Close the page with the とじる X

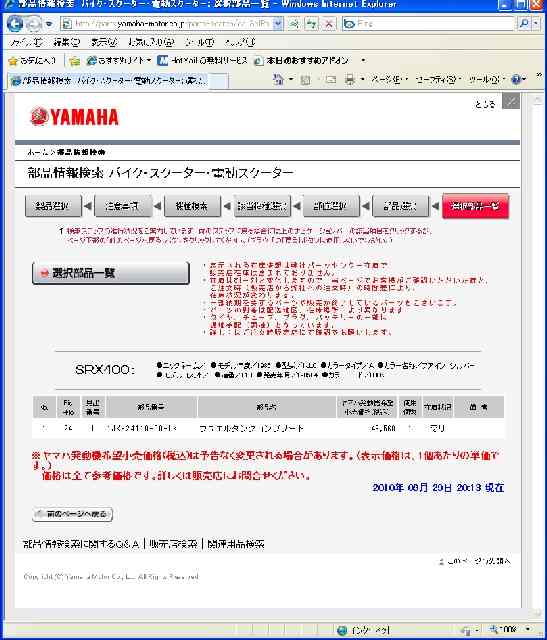[511, 101]
